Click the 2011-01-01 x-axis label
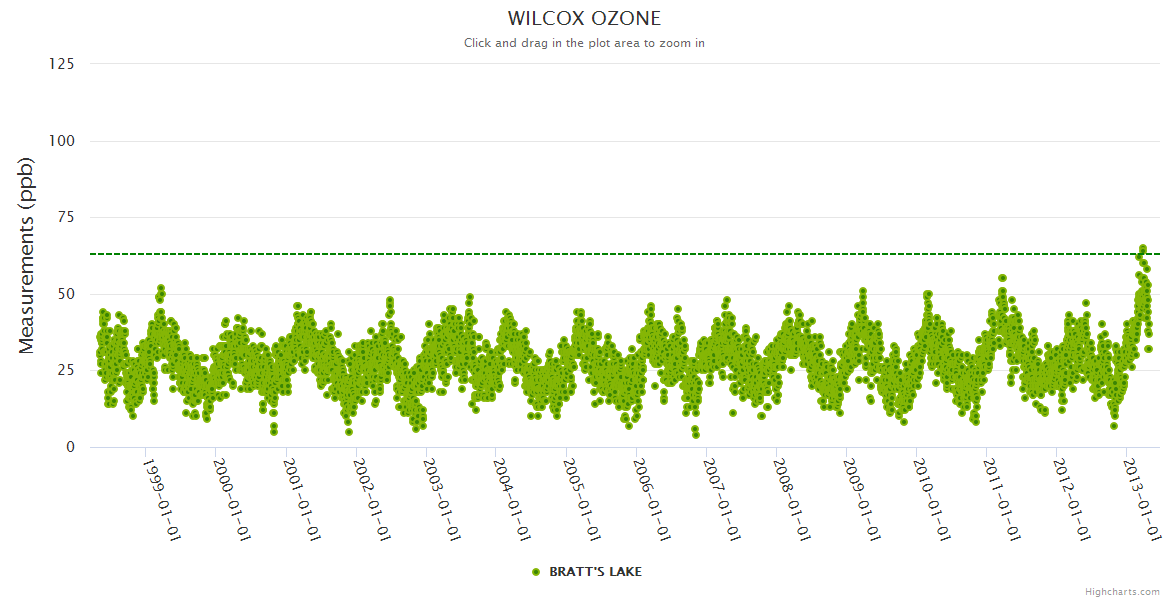 coord(1001,499)
